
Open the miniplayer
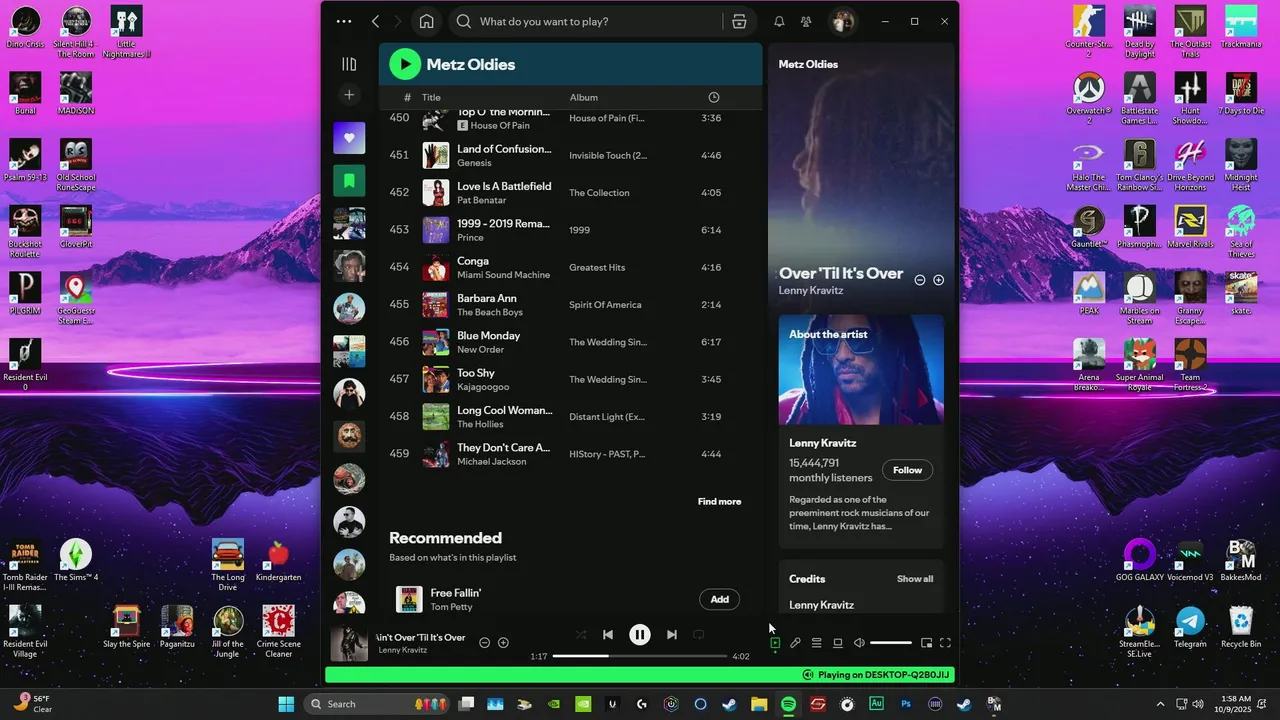click(x=927, y=643)
